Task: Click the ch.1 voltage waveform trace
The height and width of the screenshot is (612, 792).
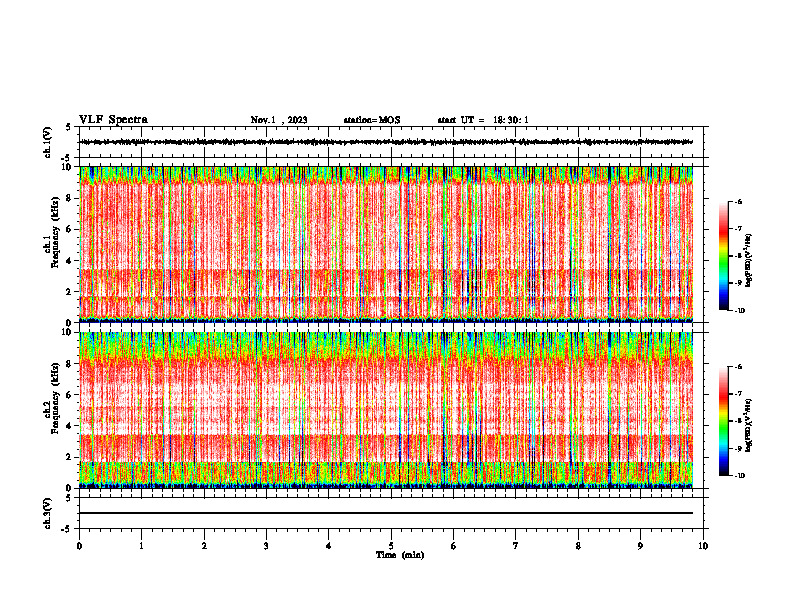Action: tap(386, 142)
